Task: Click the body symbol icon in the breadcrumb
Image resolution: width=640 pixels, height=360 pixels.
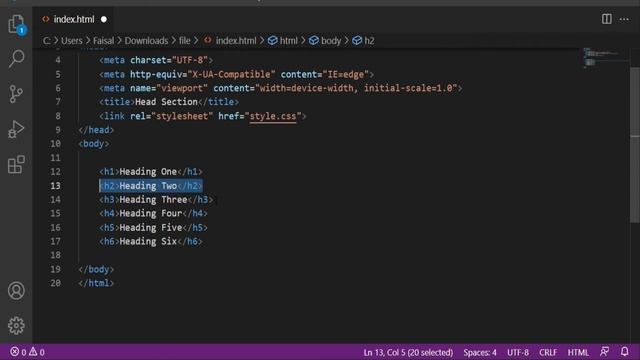Action: point(313,40)
